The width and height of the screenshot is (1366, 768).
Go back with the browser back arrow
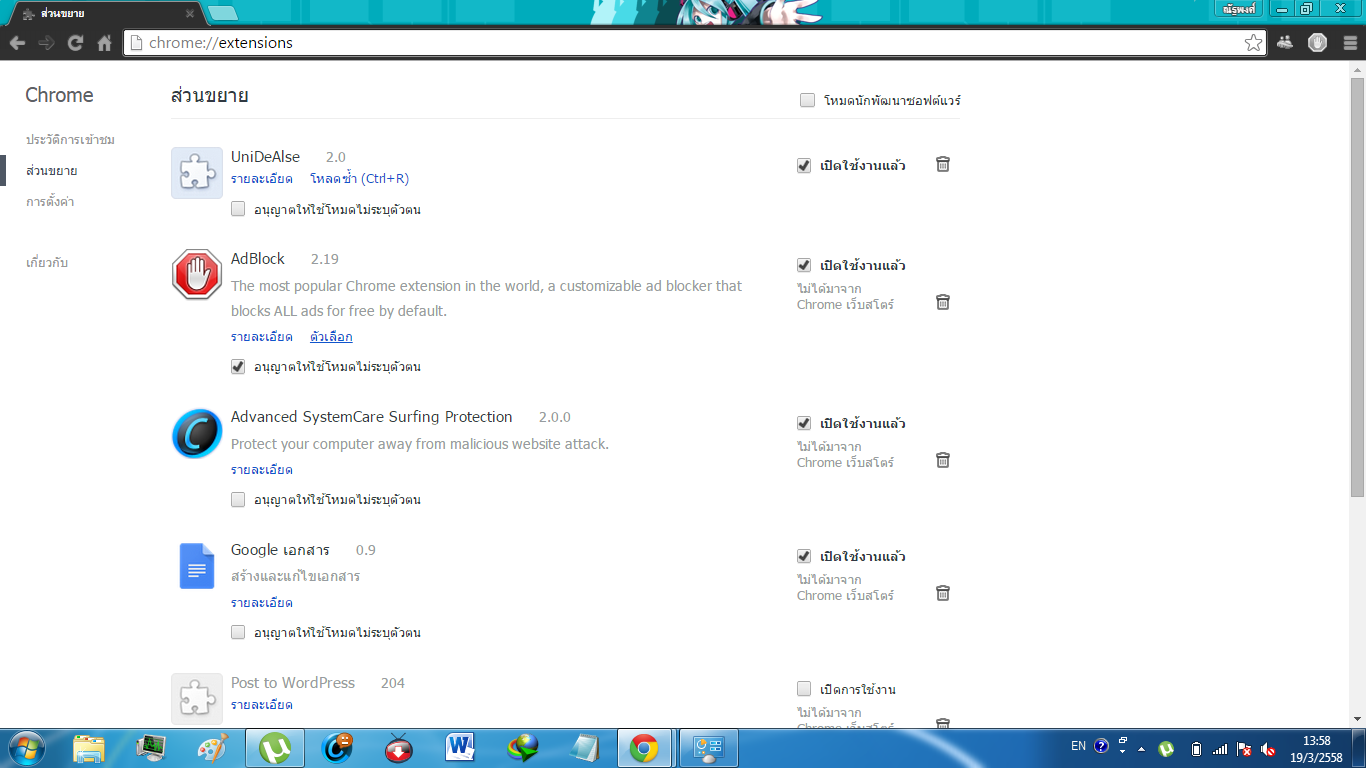click(x=17, y=43)
